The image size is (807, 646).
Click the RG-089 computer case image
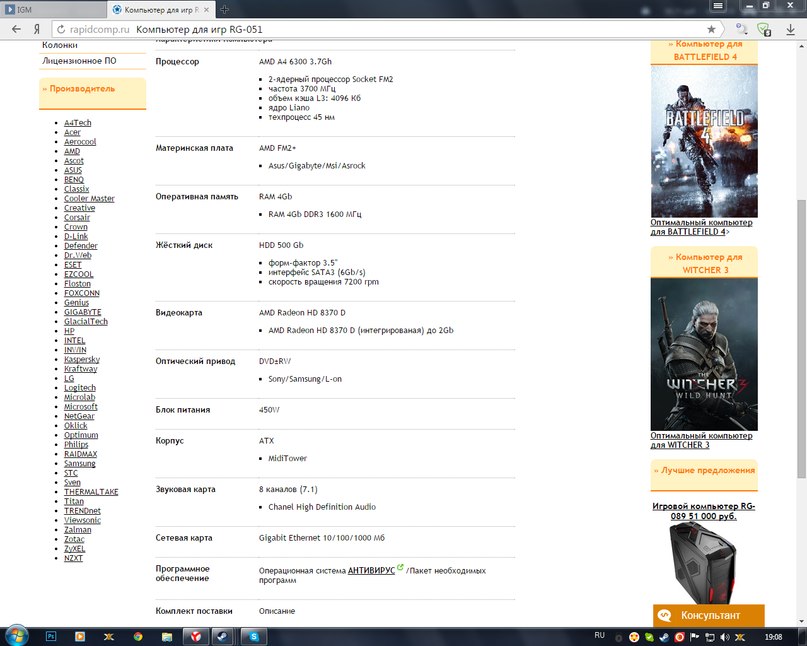pos(703,562)
